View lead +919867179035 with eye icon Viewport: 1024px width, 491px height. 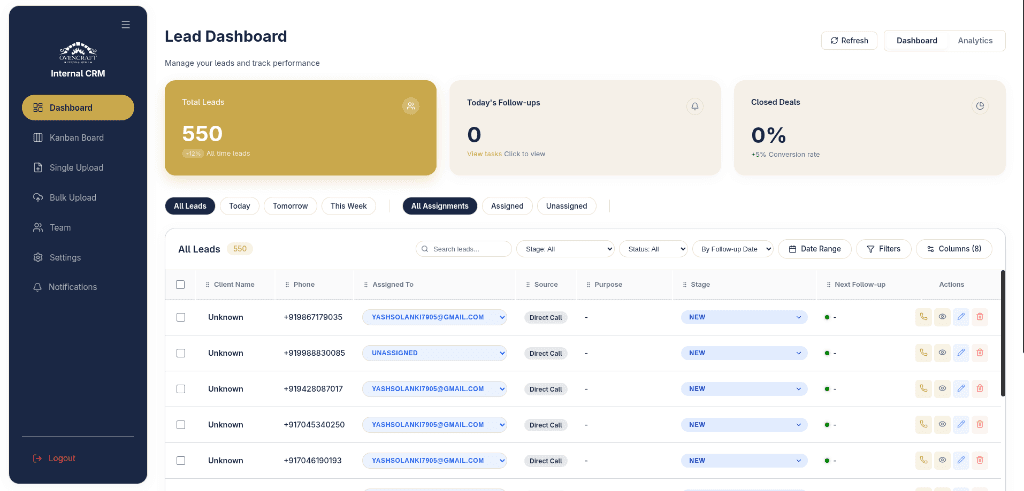click(x=942, y=317)
